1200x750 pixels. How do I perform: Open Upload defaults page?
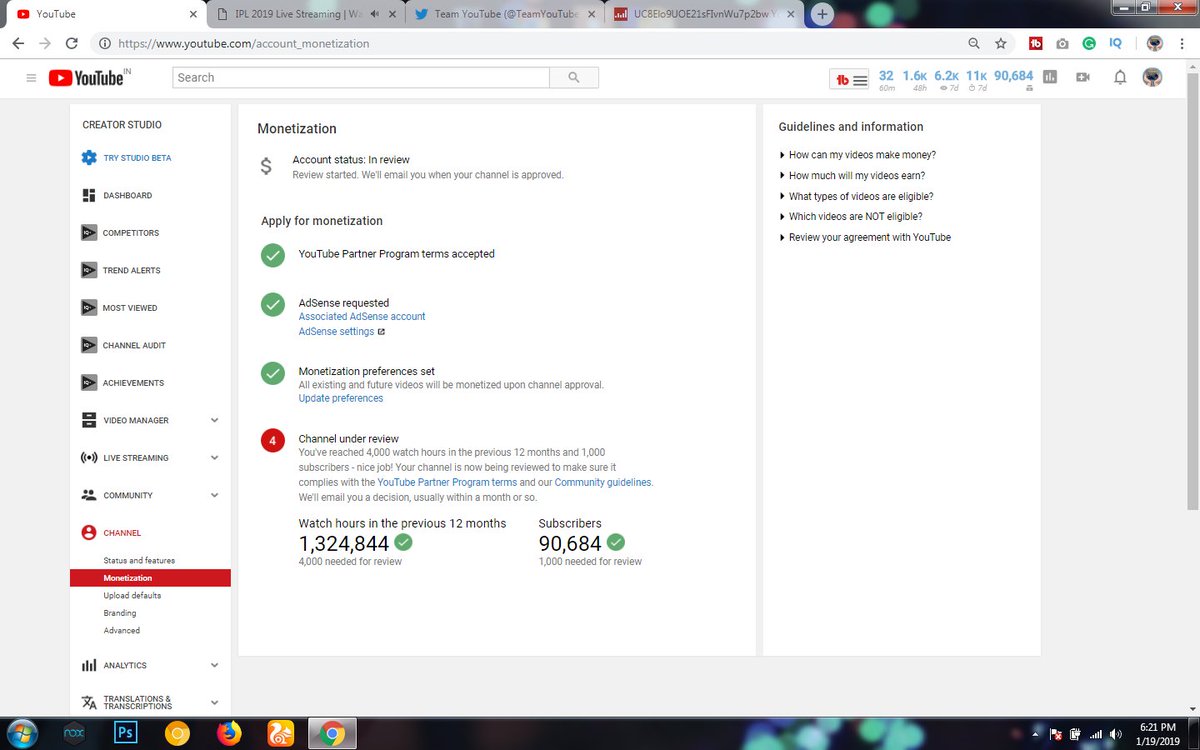click(132, 596)
